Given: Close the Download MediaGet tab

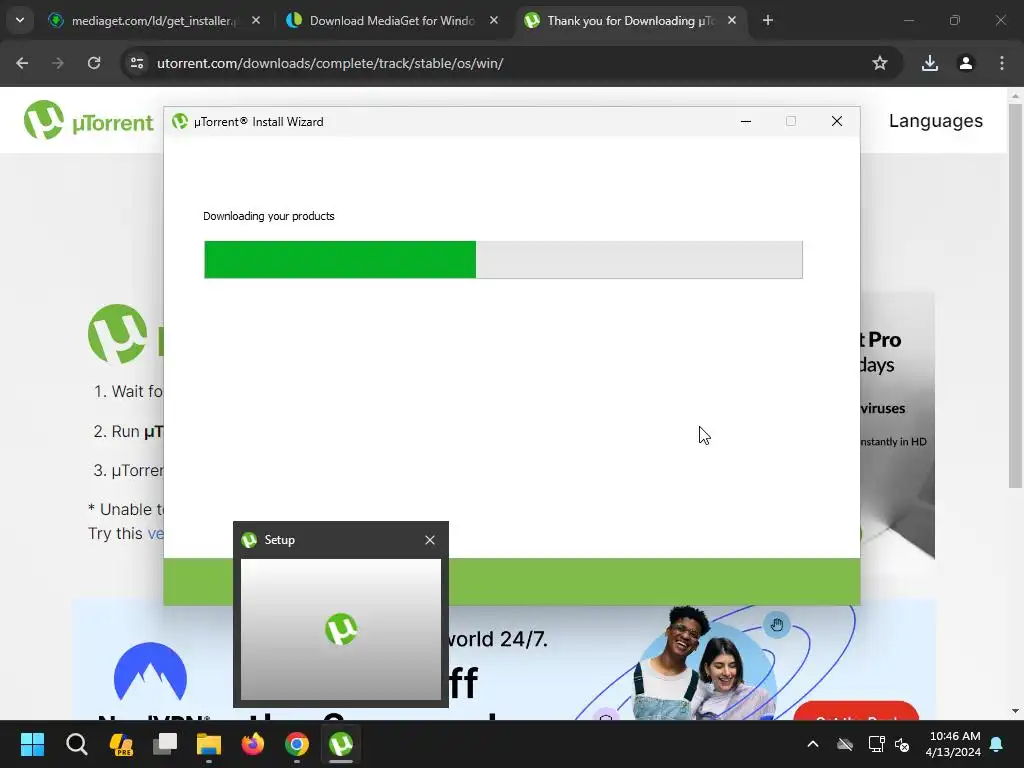Looking at the screenshot, I should click(494, 20).
